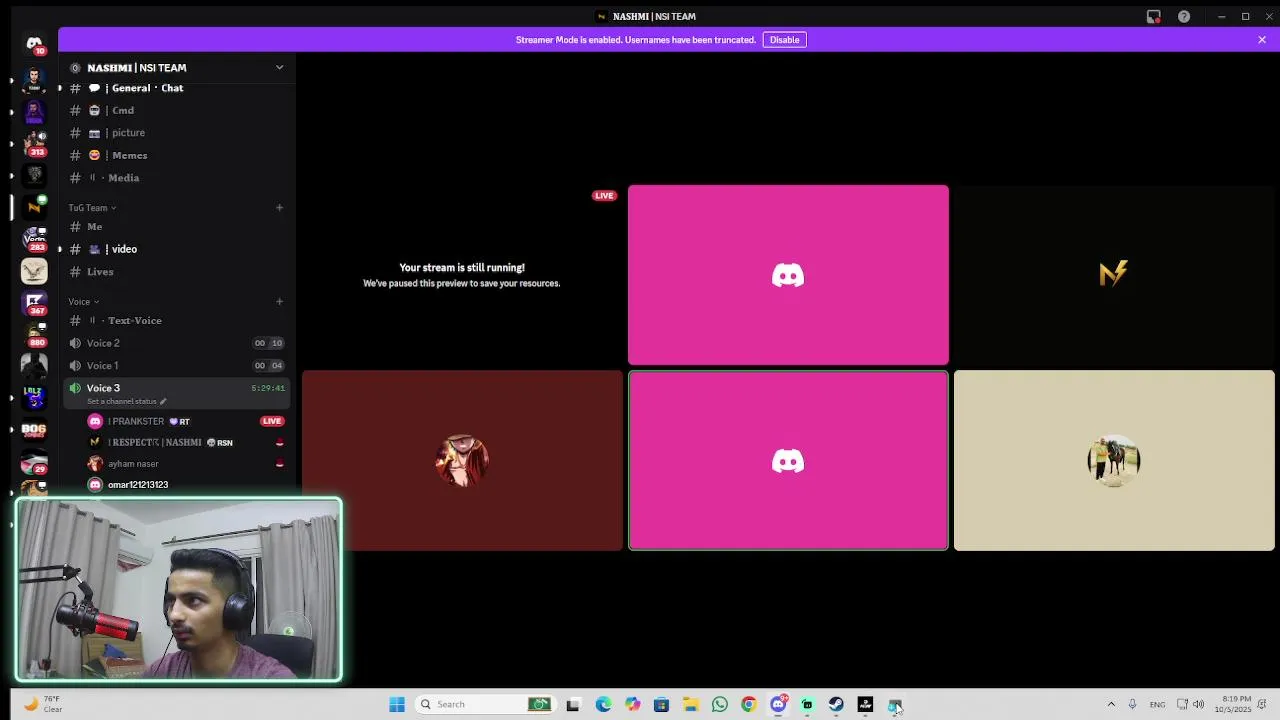Collapse the Voice category

click(83, 301)
